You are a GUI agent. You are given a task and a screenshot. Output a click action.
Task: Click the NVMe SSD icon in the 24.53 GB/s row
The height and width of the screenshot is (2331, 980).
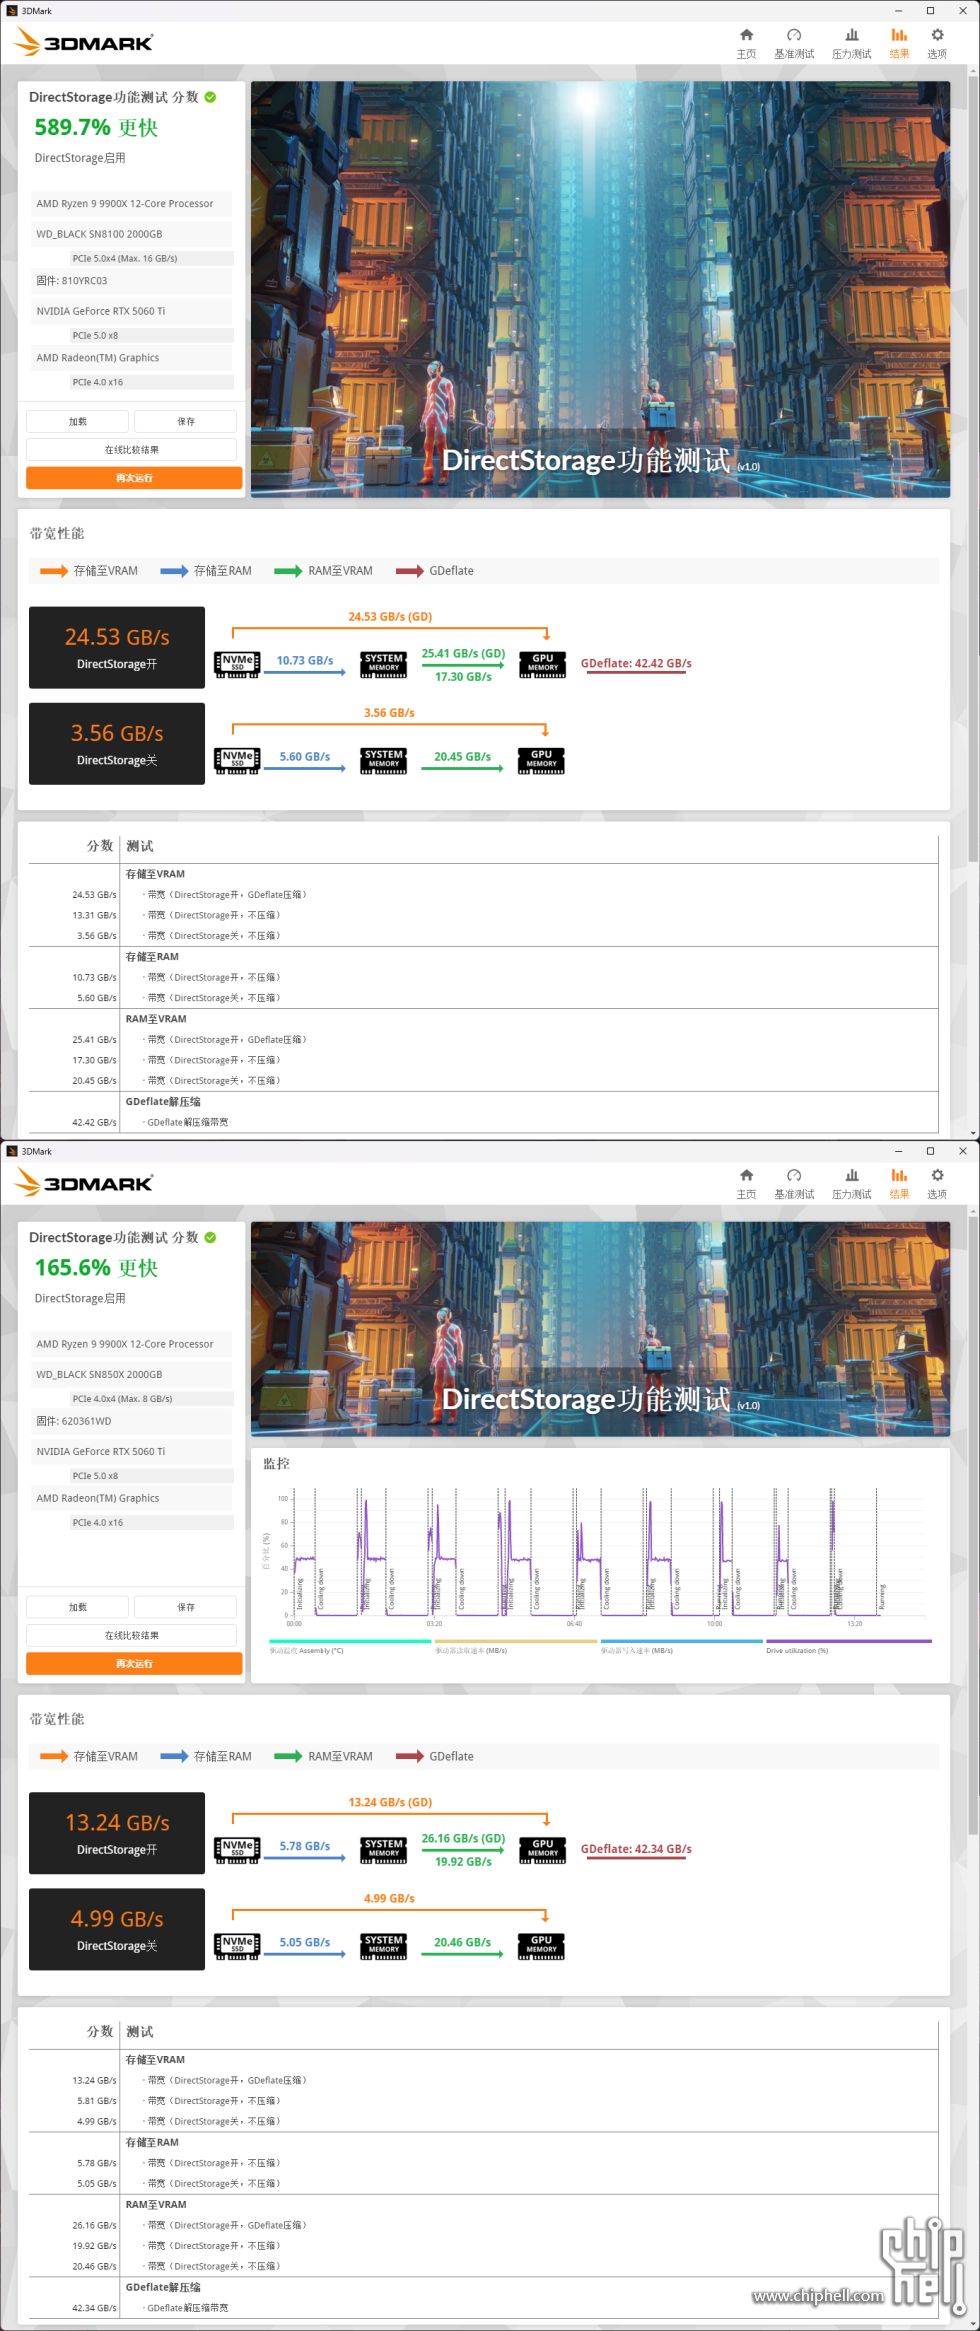(237, 665)
